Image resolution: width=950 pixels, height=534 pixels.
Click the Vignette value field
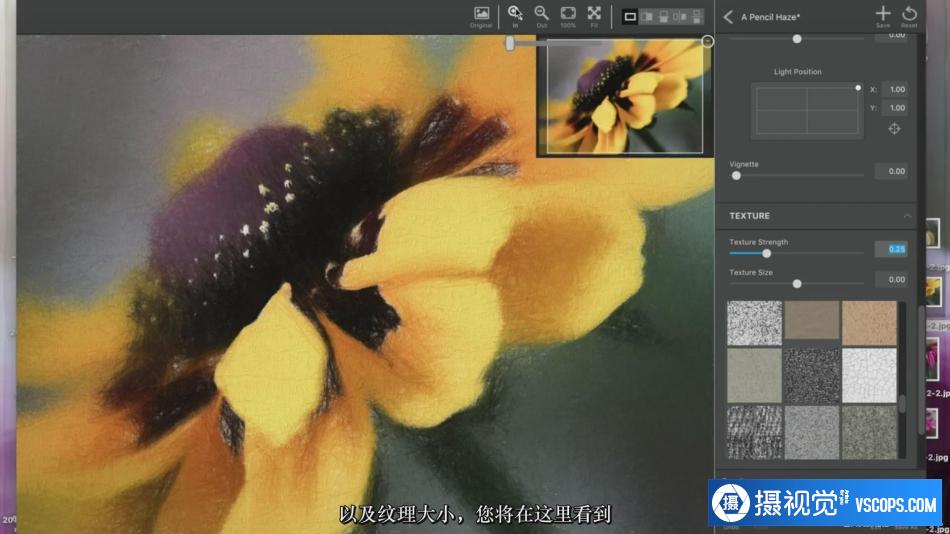[891, 172]
